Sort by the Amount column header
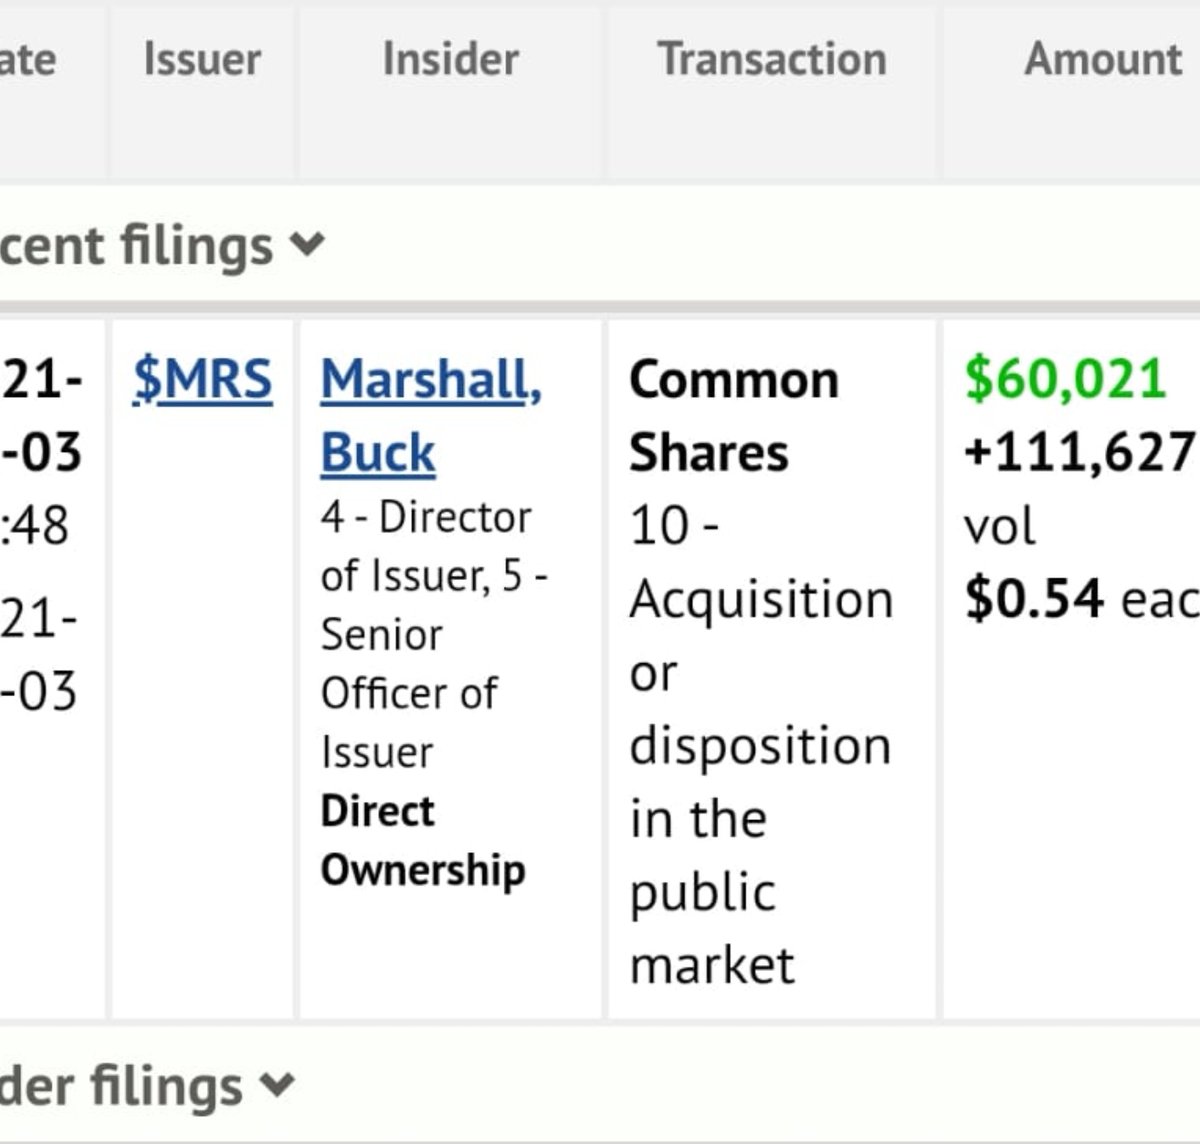The width and height of the screenshot is (1200, 1144). pyautogui.click(x=1103, y=59)
